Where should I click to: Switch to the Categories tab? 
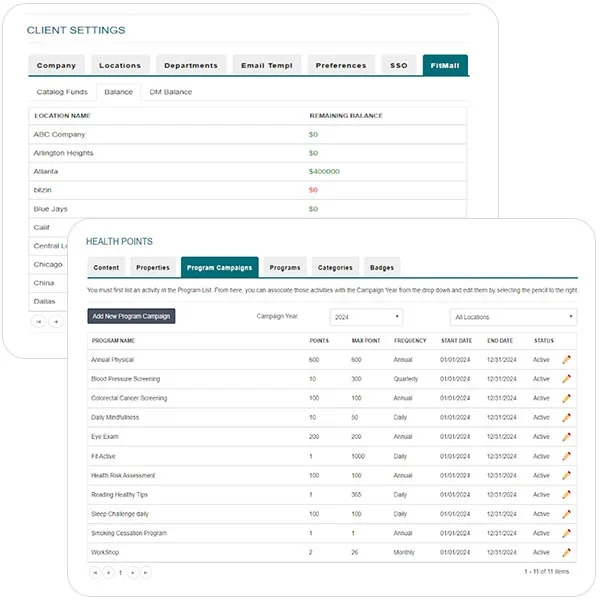pyautogui.click(x=335, y=267)
